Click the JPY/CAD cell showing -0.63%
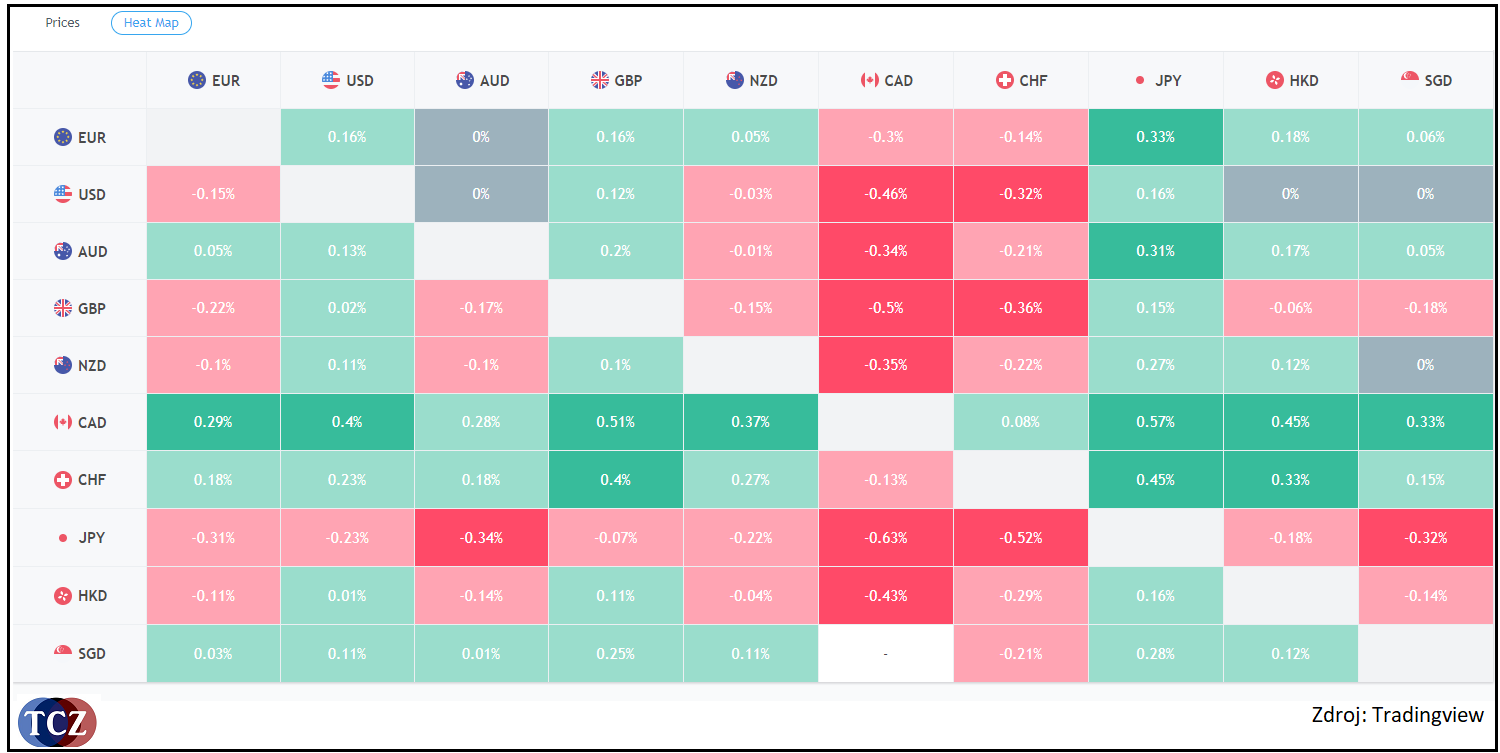The height and width of the screenshot is (753, 1500). coord(885,538)
